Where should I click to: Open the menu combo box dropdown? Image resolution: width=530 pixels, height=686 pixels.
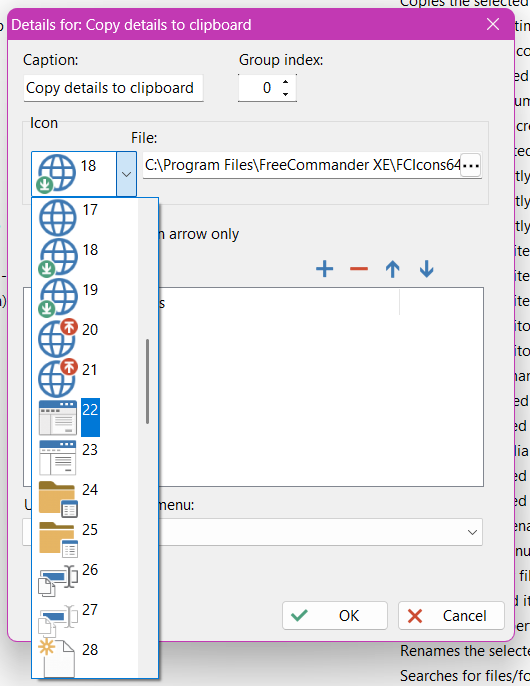[x=472, y=532]
